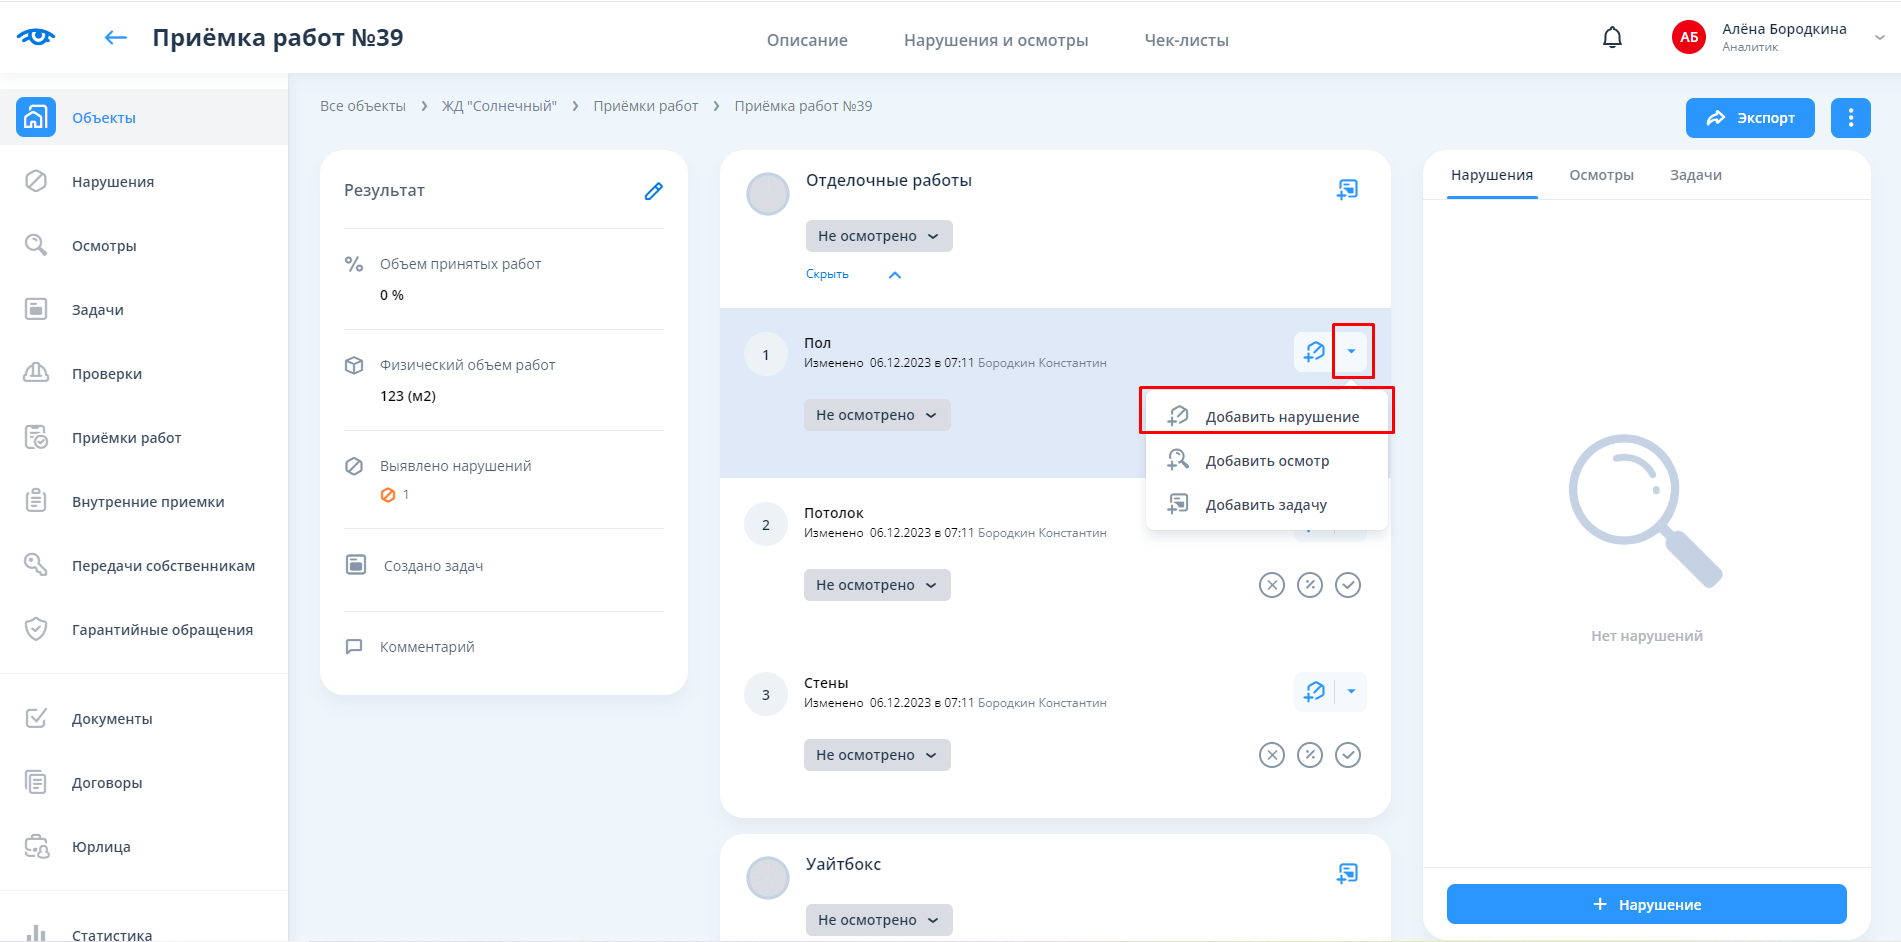Click add violation icon on Стены row
This screenshot has width=1901, height=942.
coord(1314,692)
